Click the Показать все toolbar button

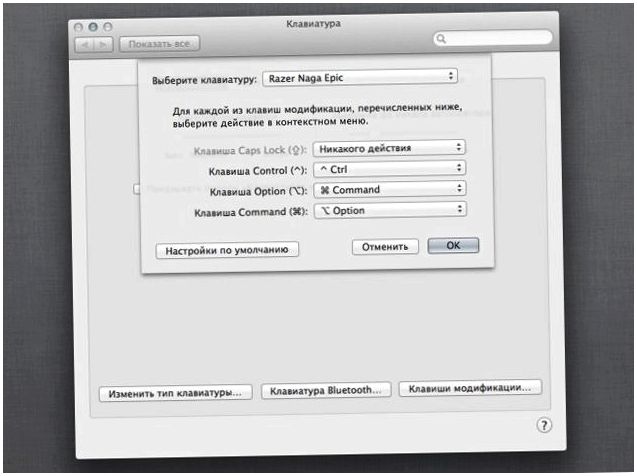point(159,44)
